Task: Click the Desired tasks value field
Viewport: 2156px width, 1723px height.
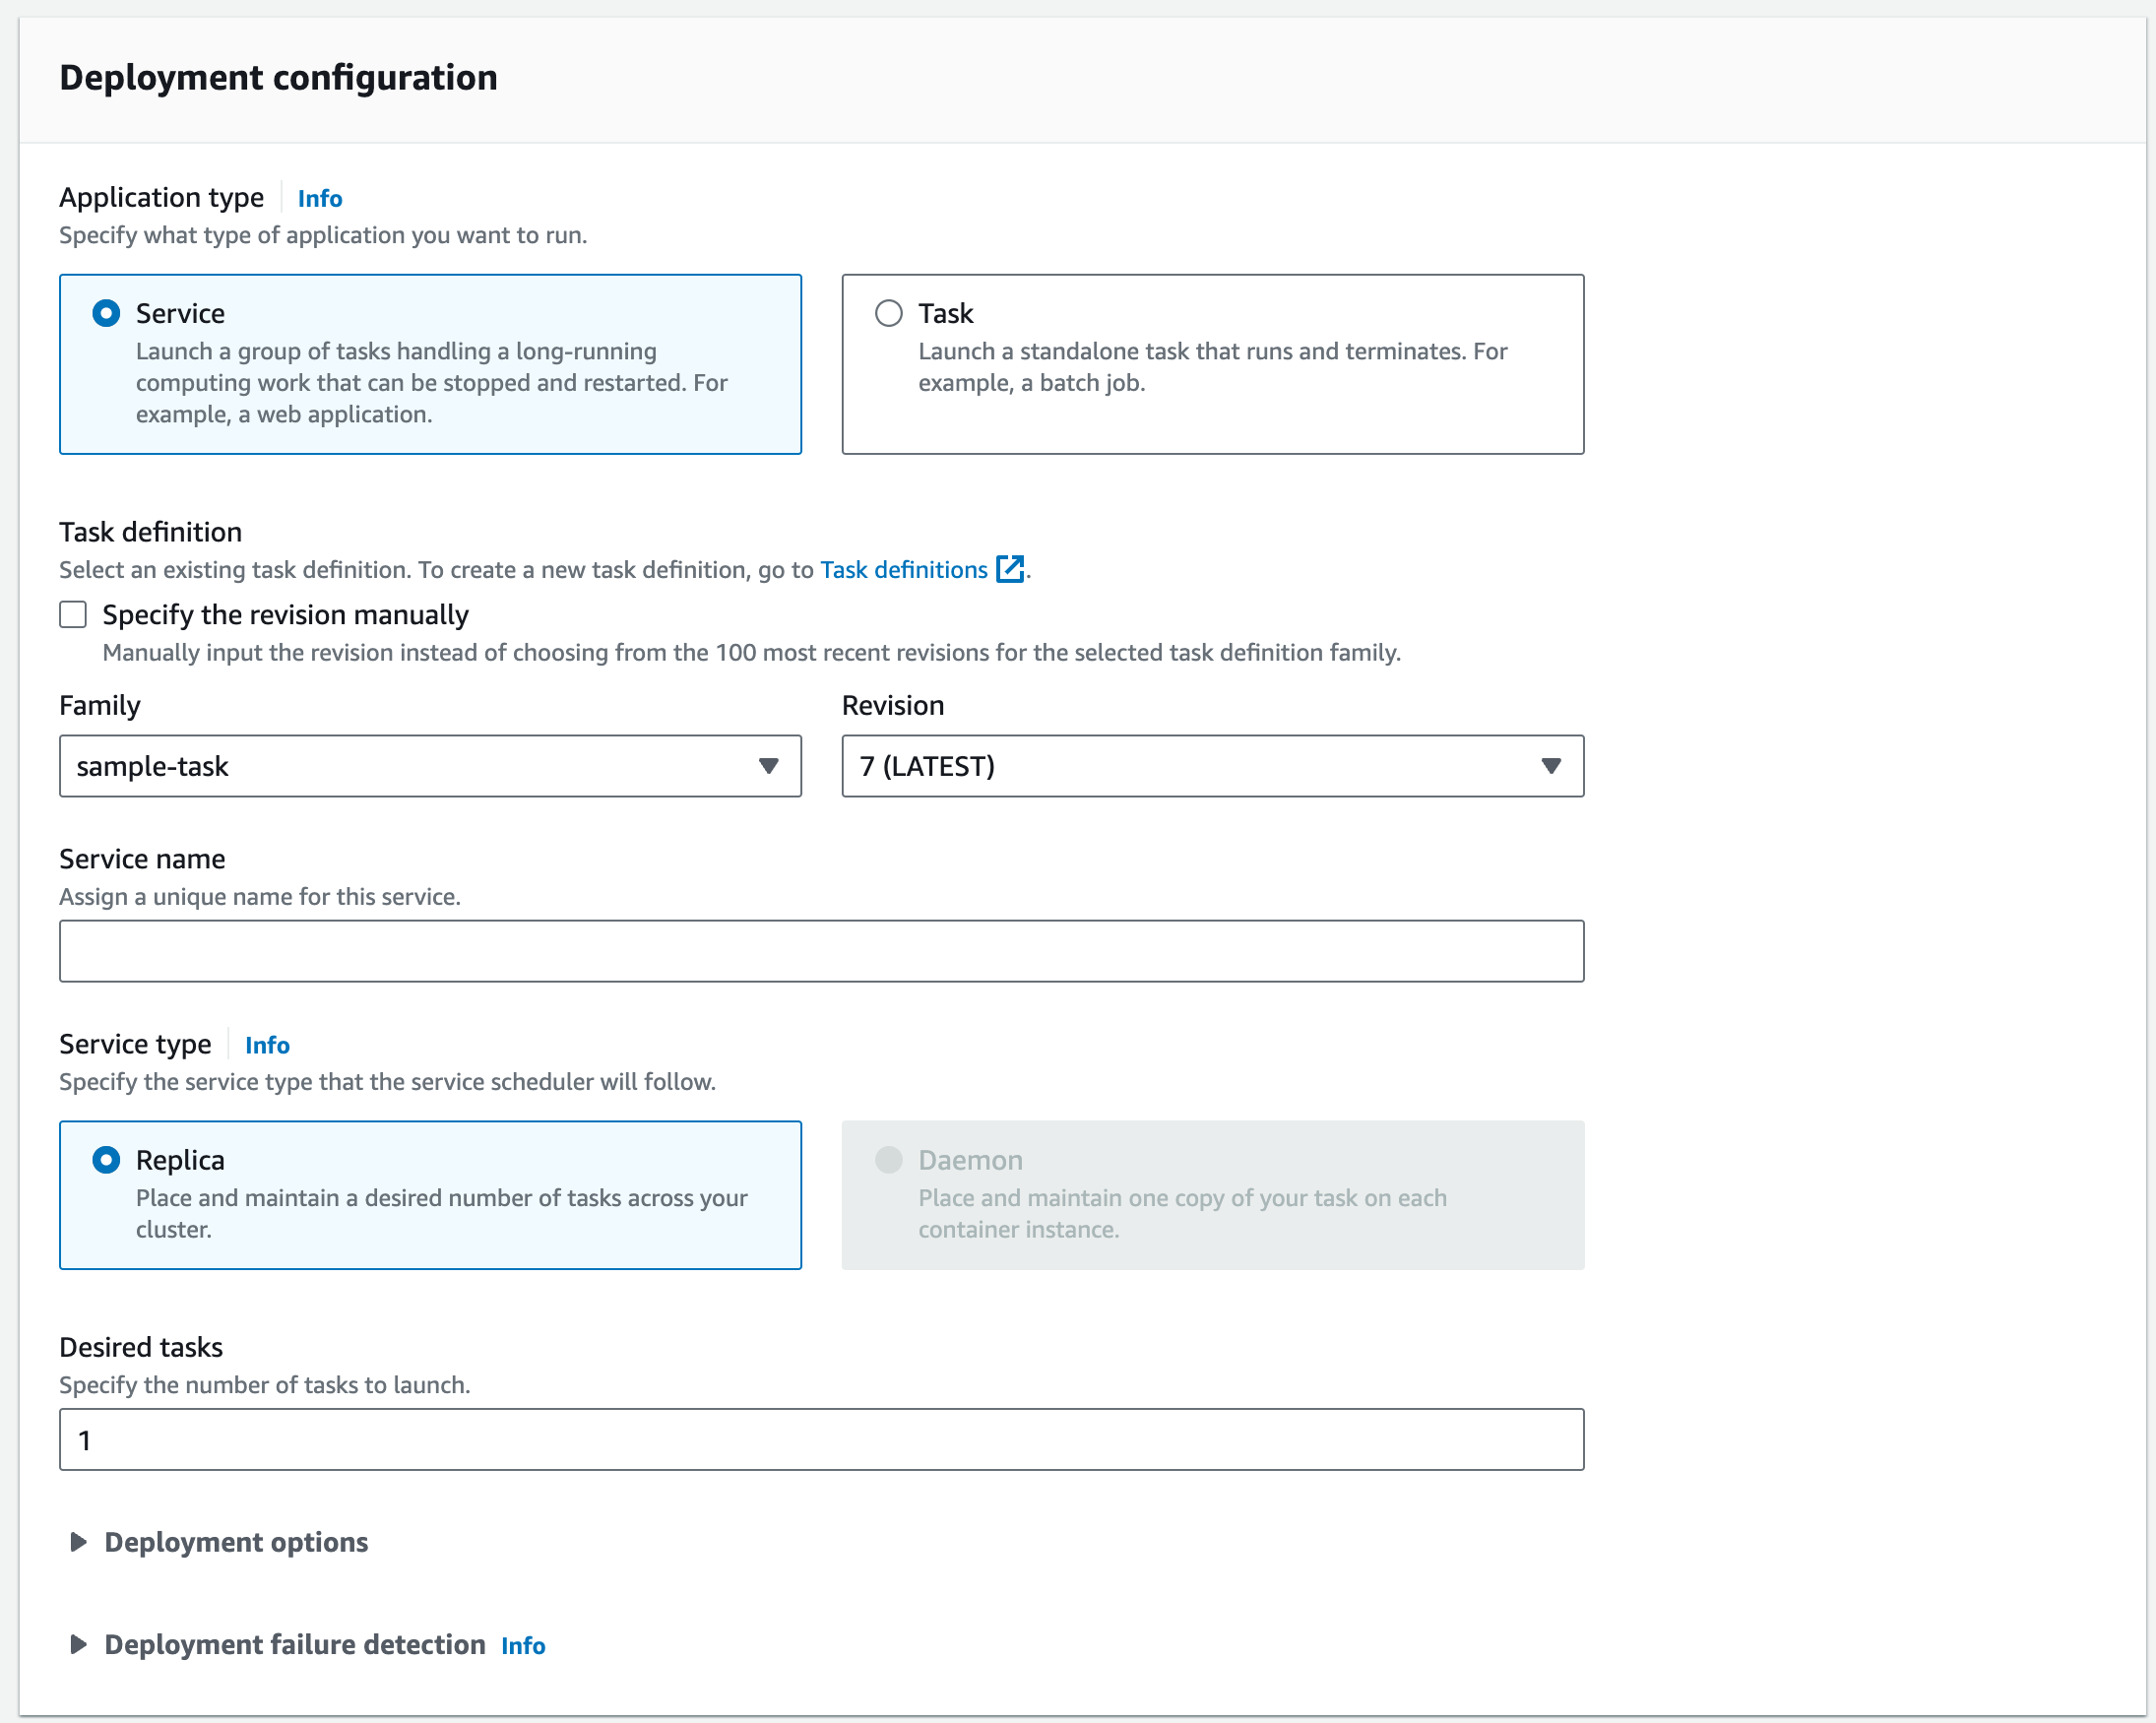Action: point(820,1439)
